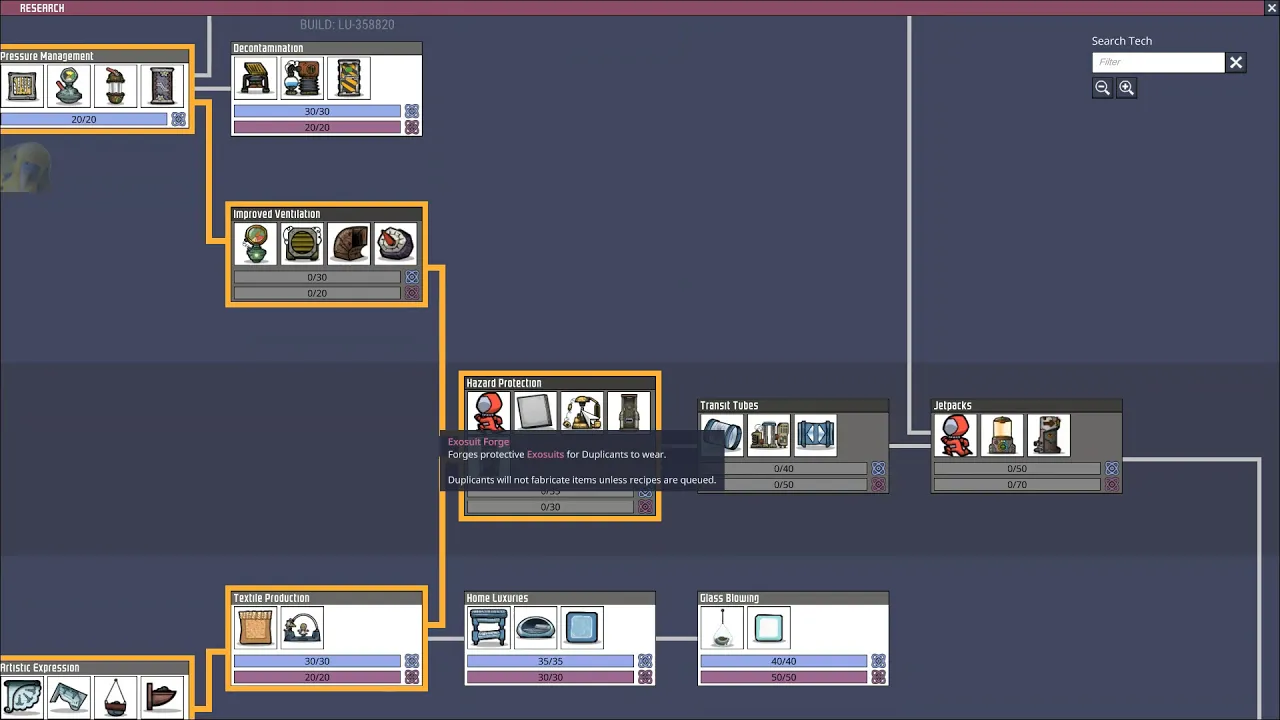The width and height of the screenshot is (1280, 720).
Task: Select the corner moulding icon in Artistic Expression
Action: pos(69,697)
